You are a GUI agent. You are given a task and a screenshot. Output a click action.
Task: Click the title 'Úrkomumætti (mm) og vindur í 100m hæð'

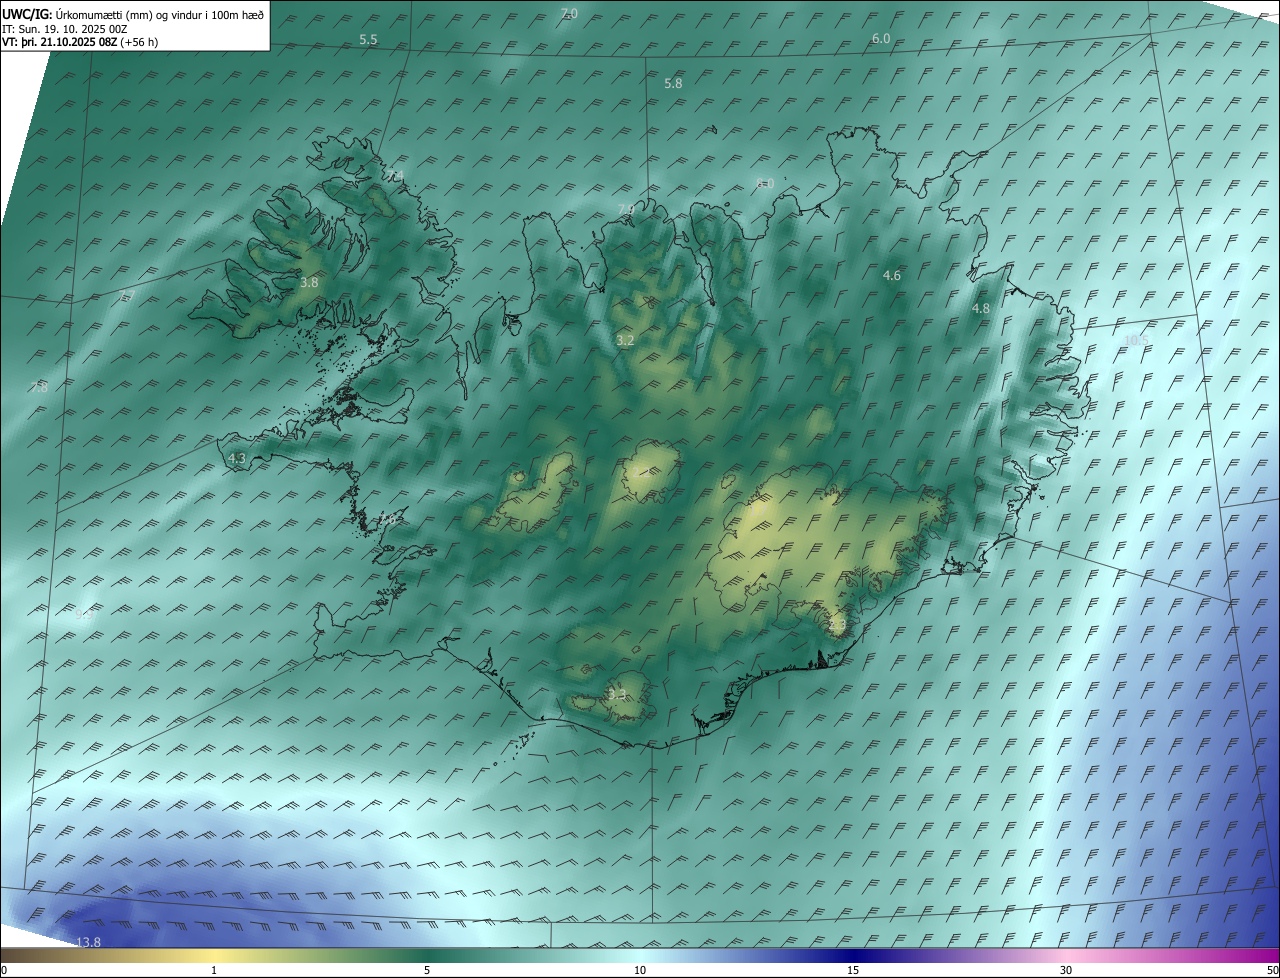[x=160, y=14]
